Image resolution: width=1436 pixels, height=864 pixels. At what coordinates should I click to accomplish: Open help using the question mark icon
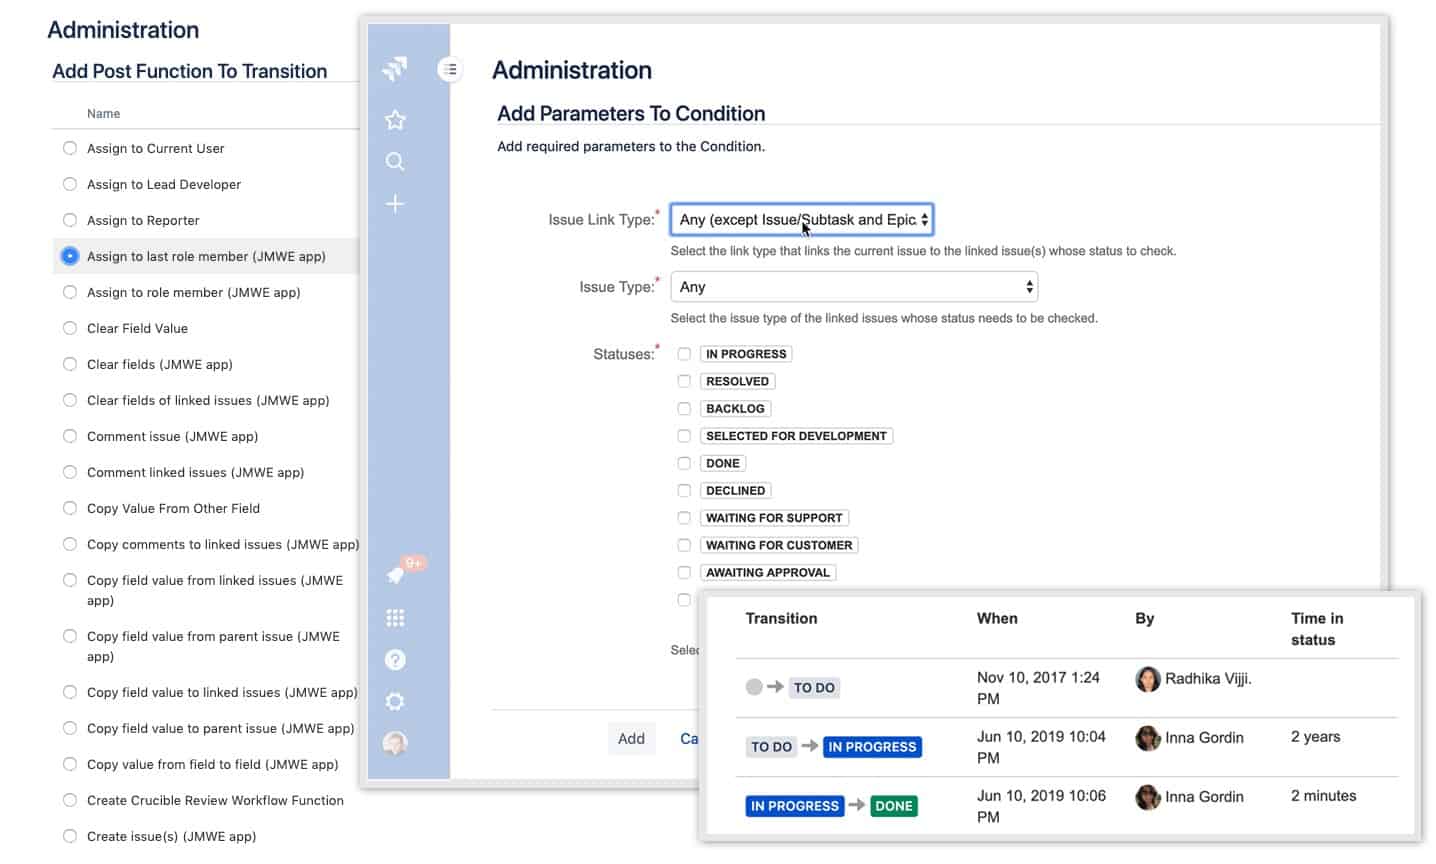pyautogui.click(x=395, y=659)
